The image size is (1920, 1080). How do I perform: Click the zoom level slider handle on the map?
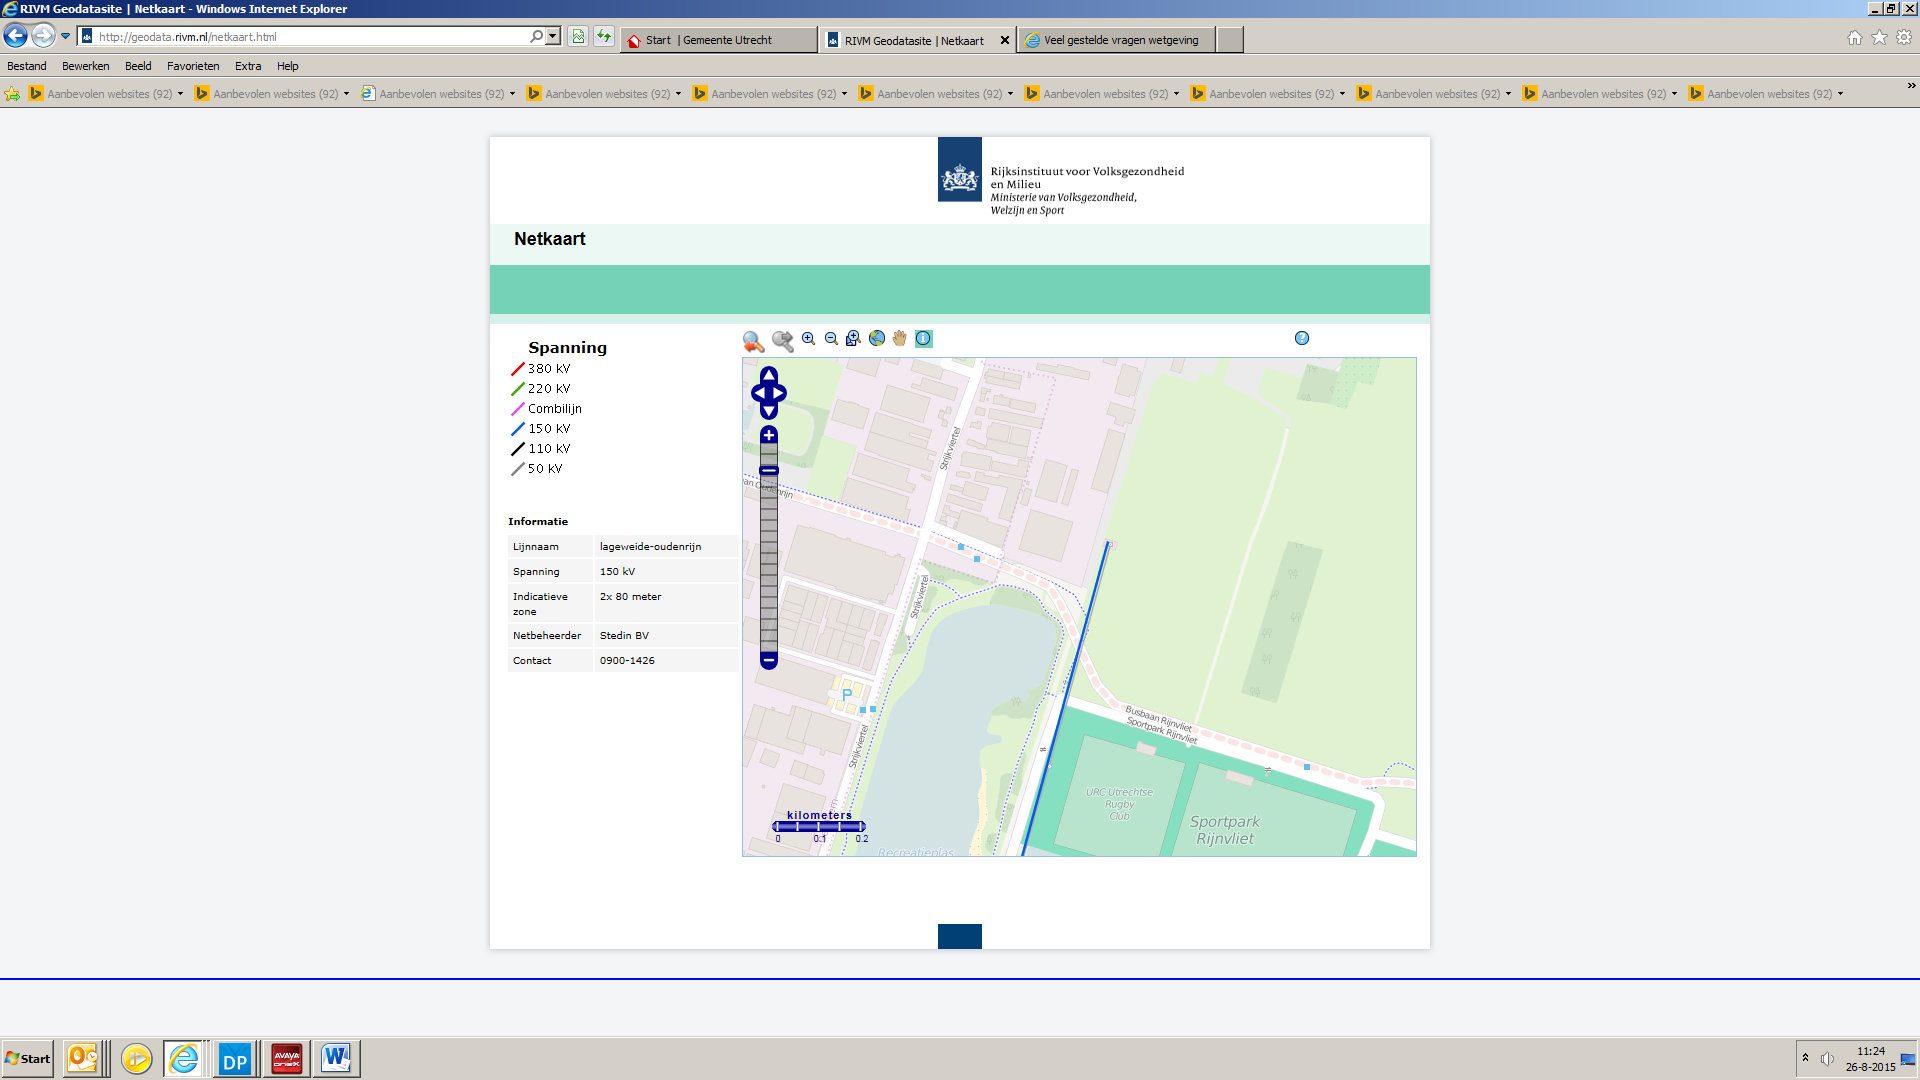click(768, 470)
